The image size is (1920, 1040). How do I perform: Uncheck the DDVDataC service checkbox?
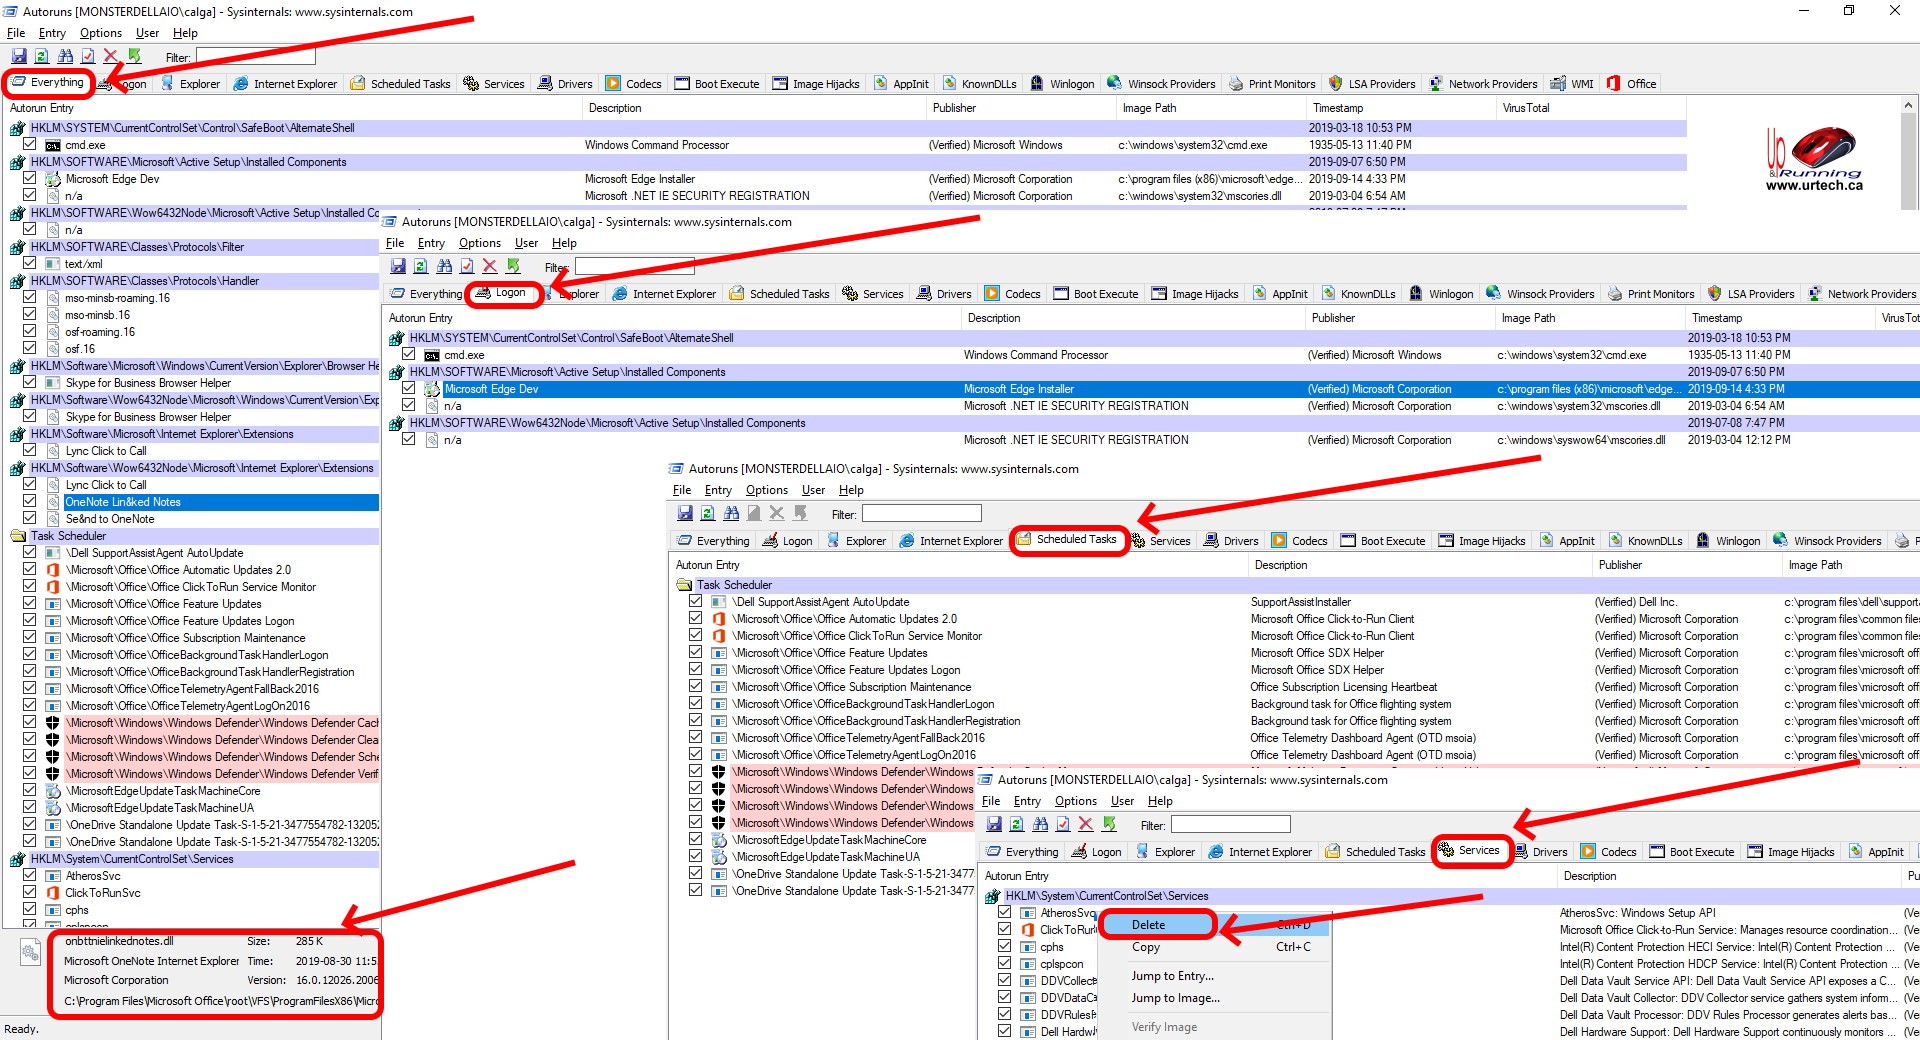click(1004, 997)
